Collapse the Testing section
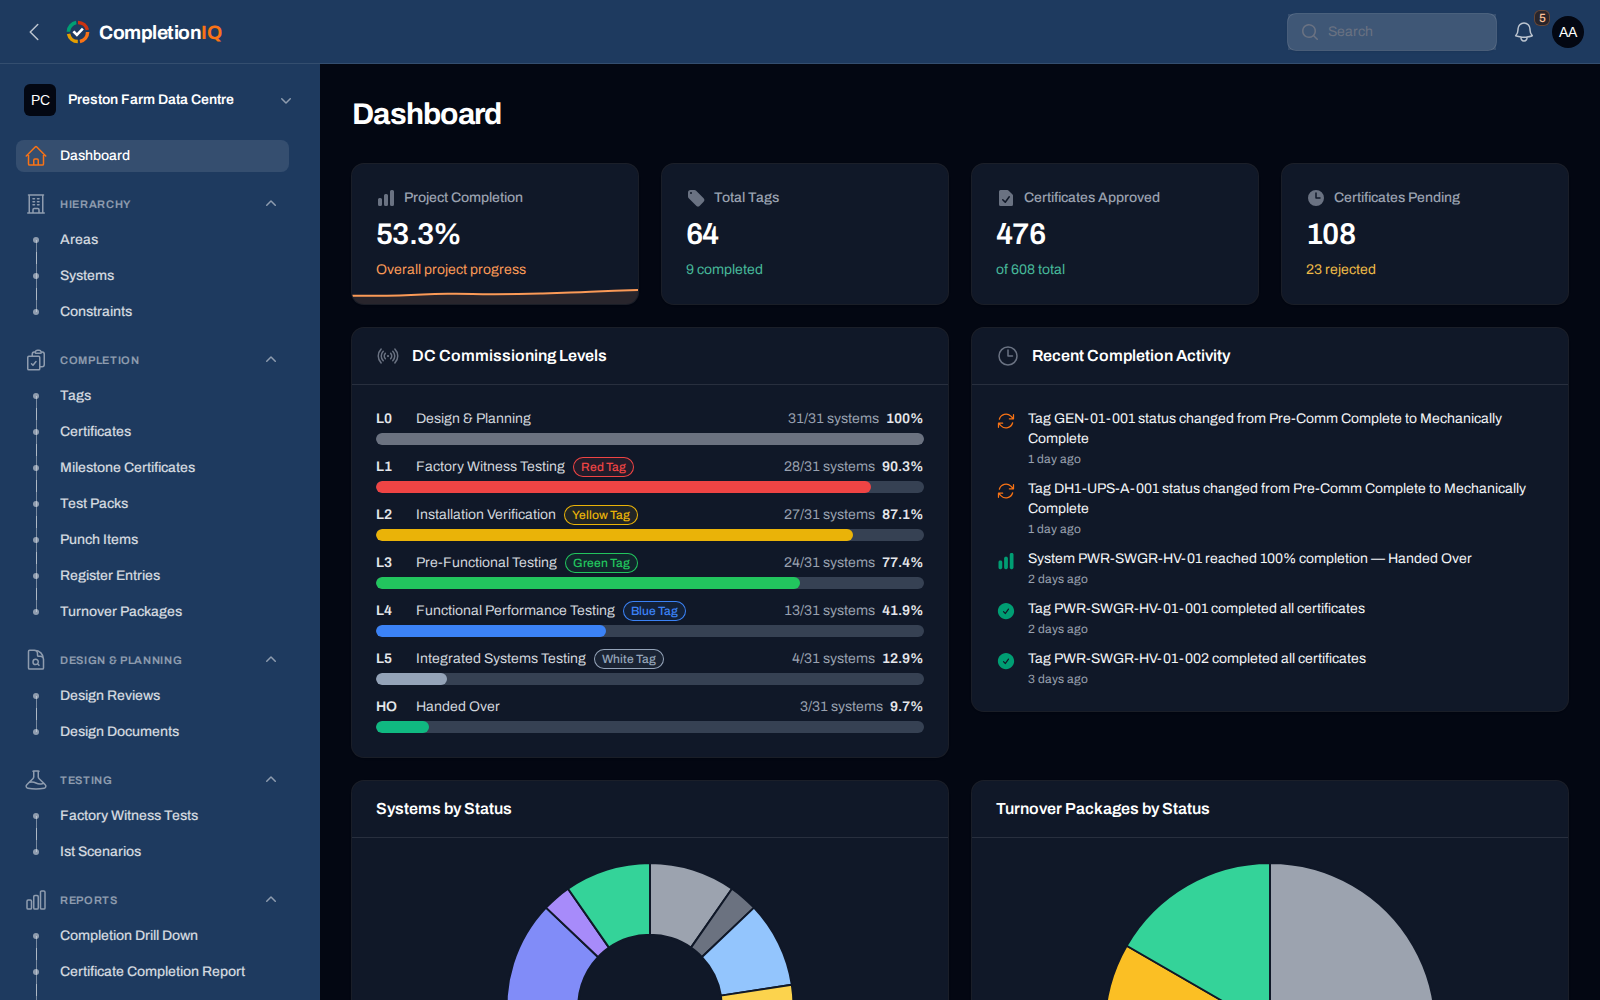 (271, 780)
